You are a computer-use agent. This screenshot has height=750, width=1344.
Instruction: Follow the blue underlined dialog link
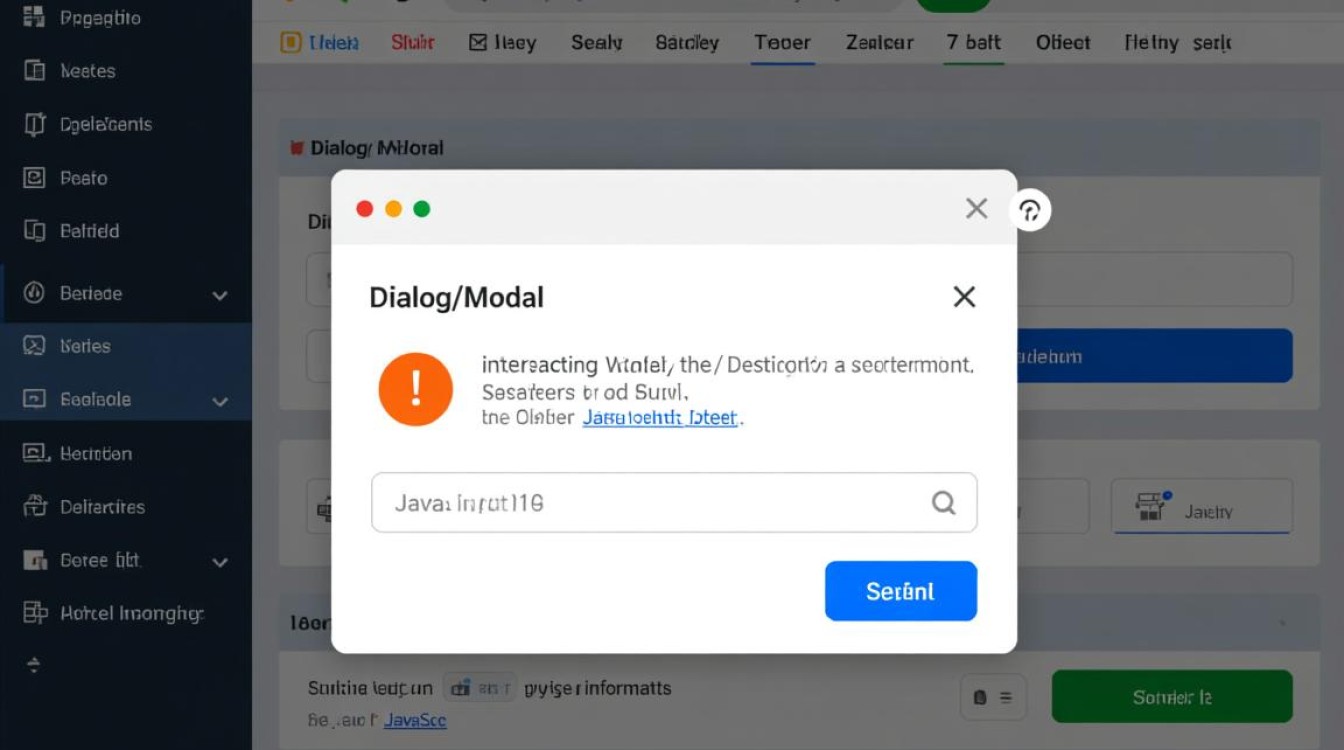[x=660, y=418]
